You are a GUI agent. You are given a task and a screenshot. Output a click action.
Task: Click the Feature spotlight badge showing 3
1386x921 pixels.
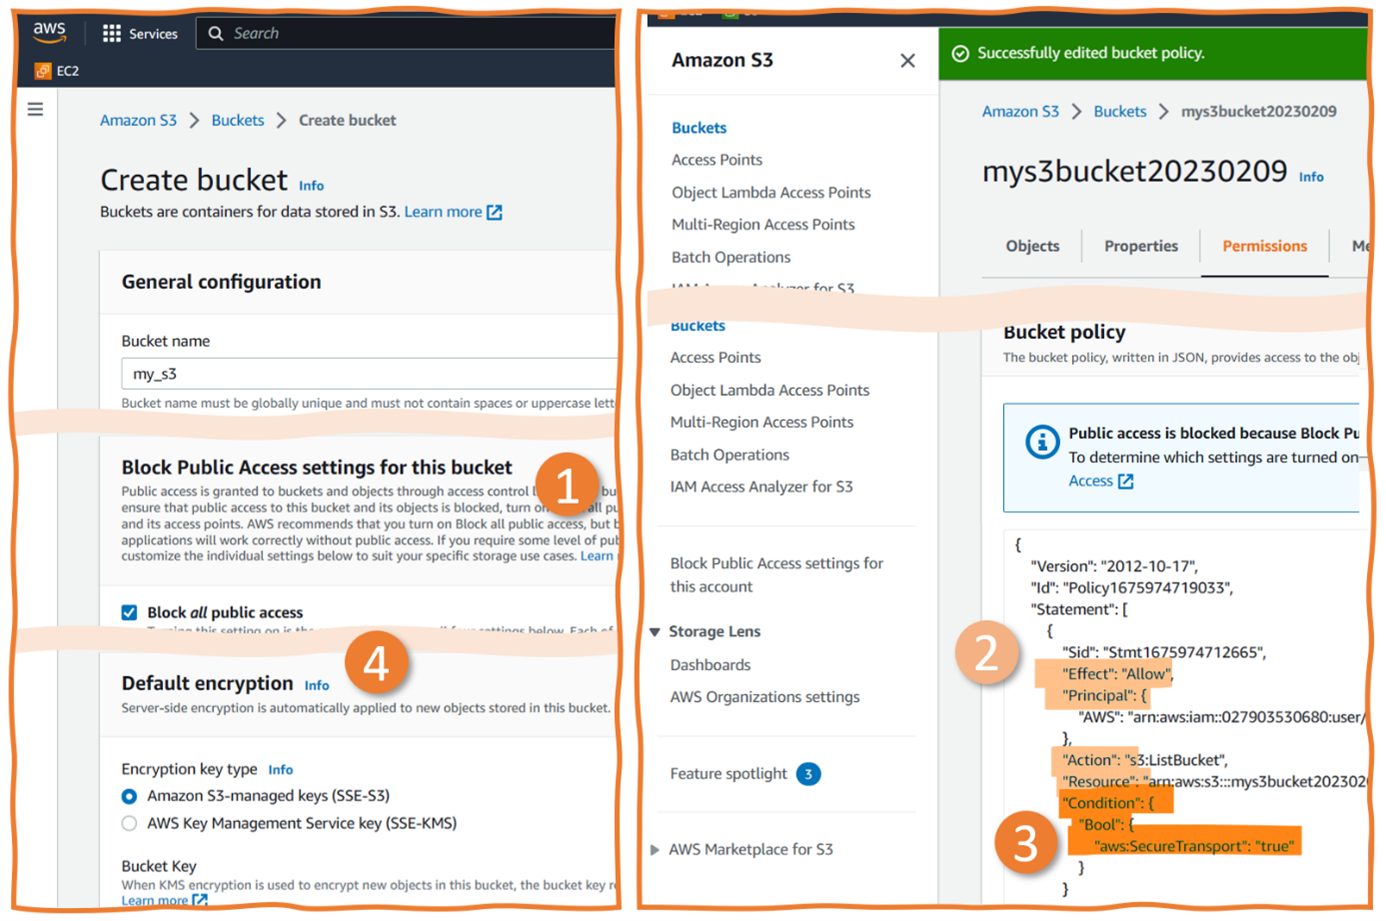pyautogui.click(x=808, y=774)
